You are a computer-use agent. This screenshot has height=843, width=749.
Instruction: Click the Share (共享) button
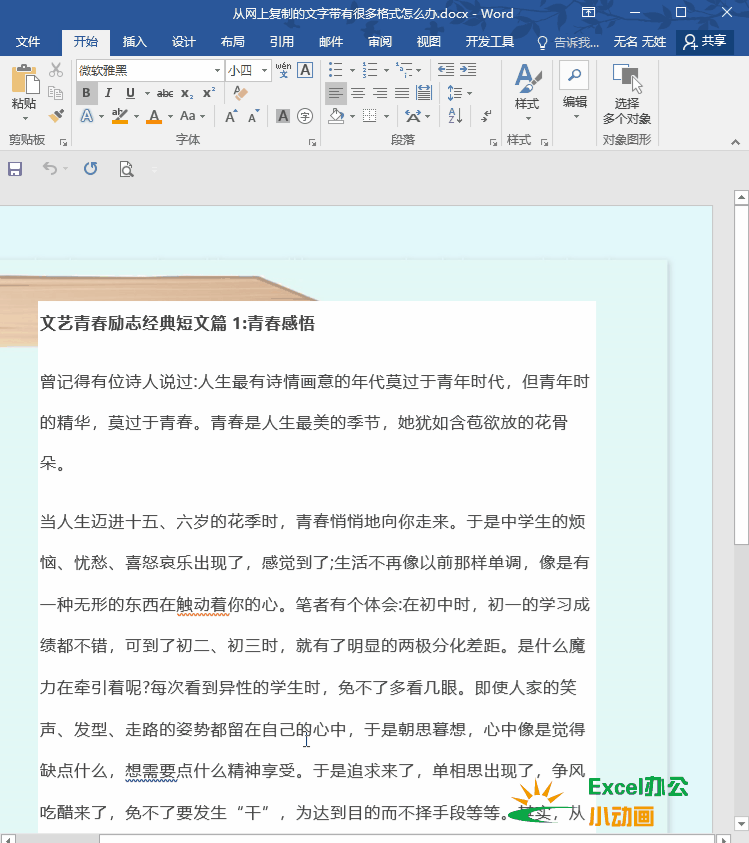coord(705,42)
